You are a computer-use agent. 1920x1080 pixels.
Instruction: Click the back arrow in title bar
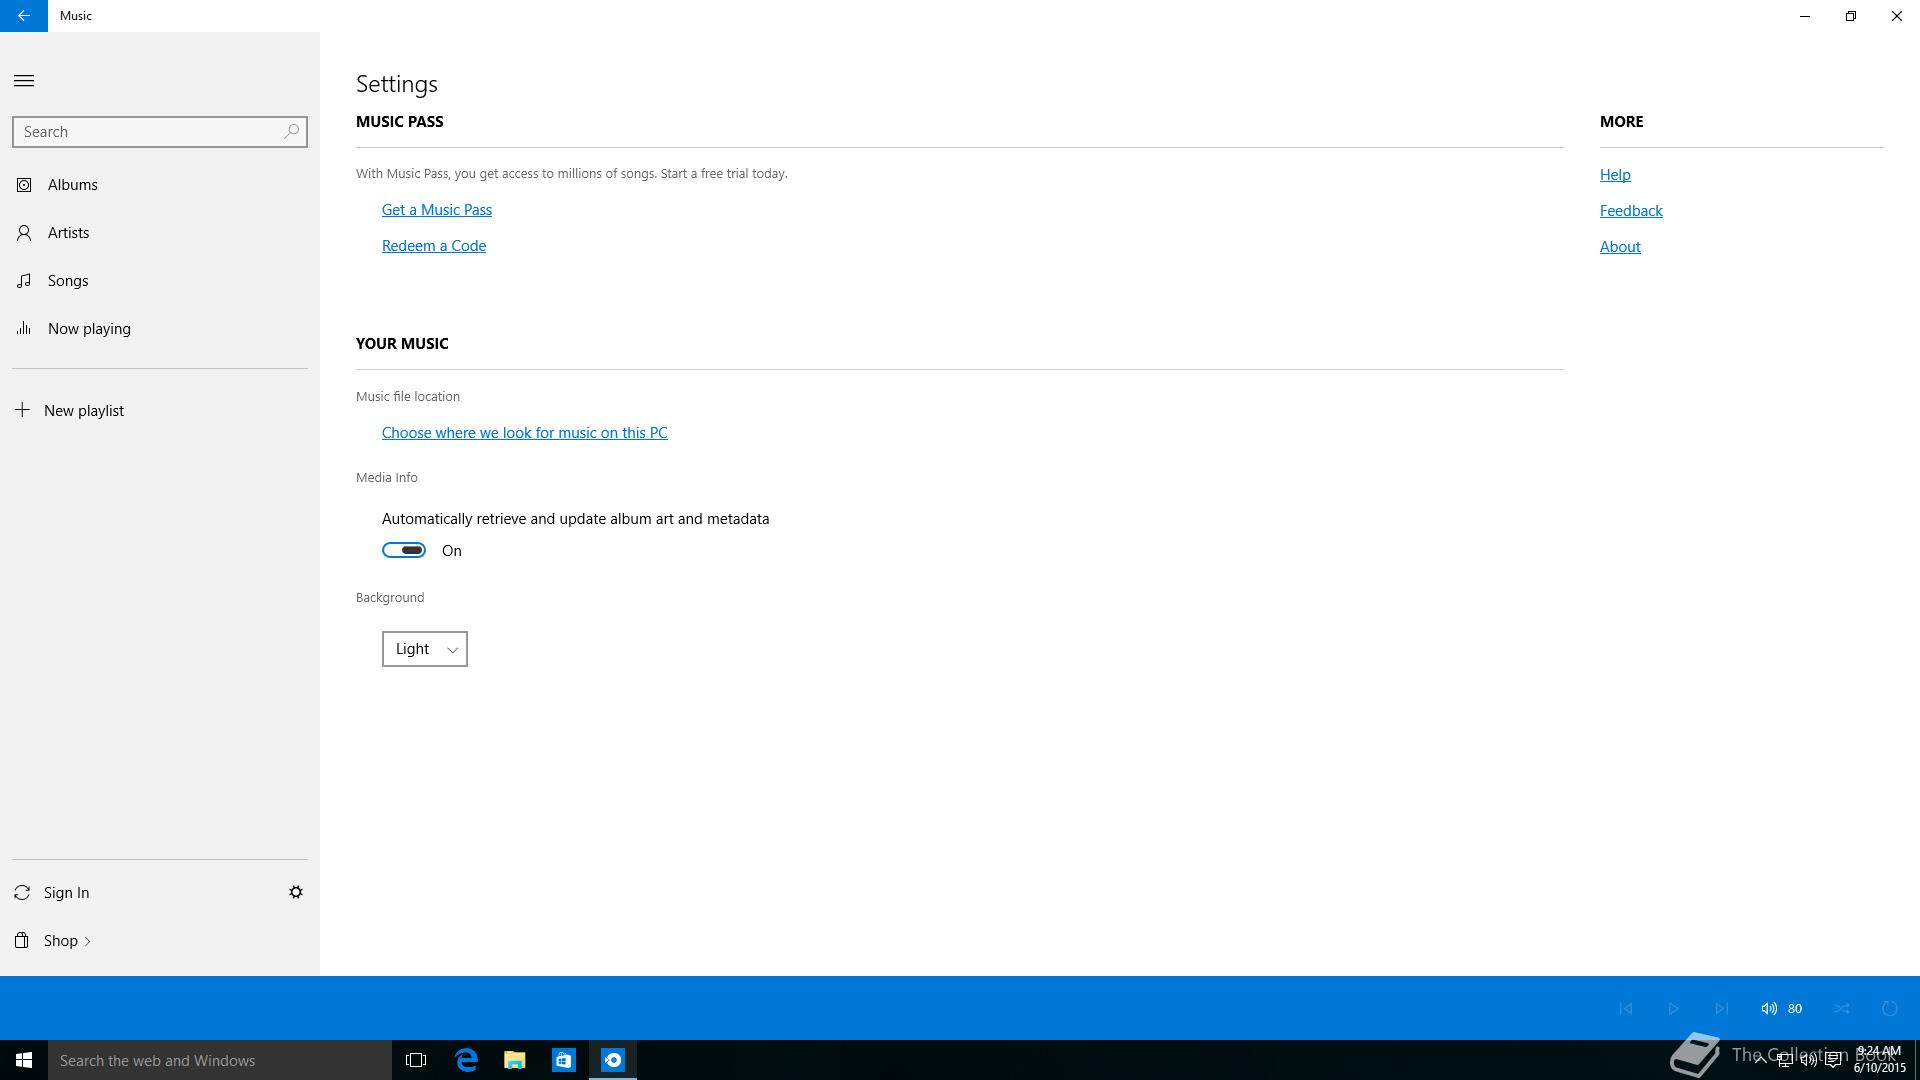click(23, 16)
